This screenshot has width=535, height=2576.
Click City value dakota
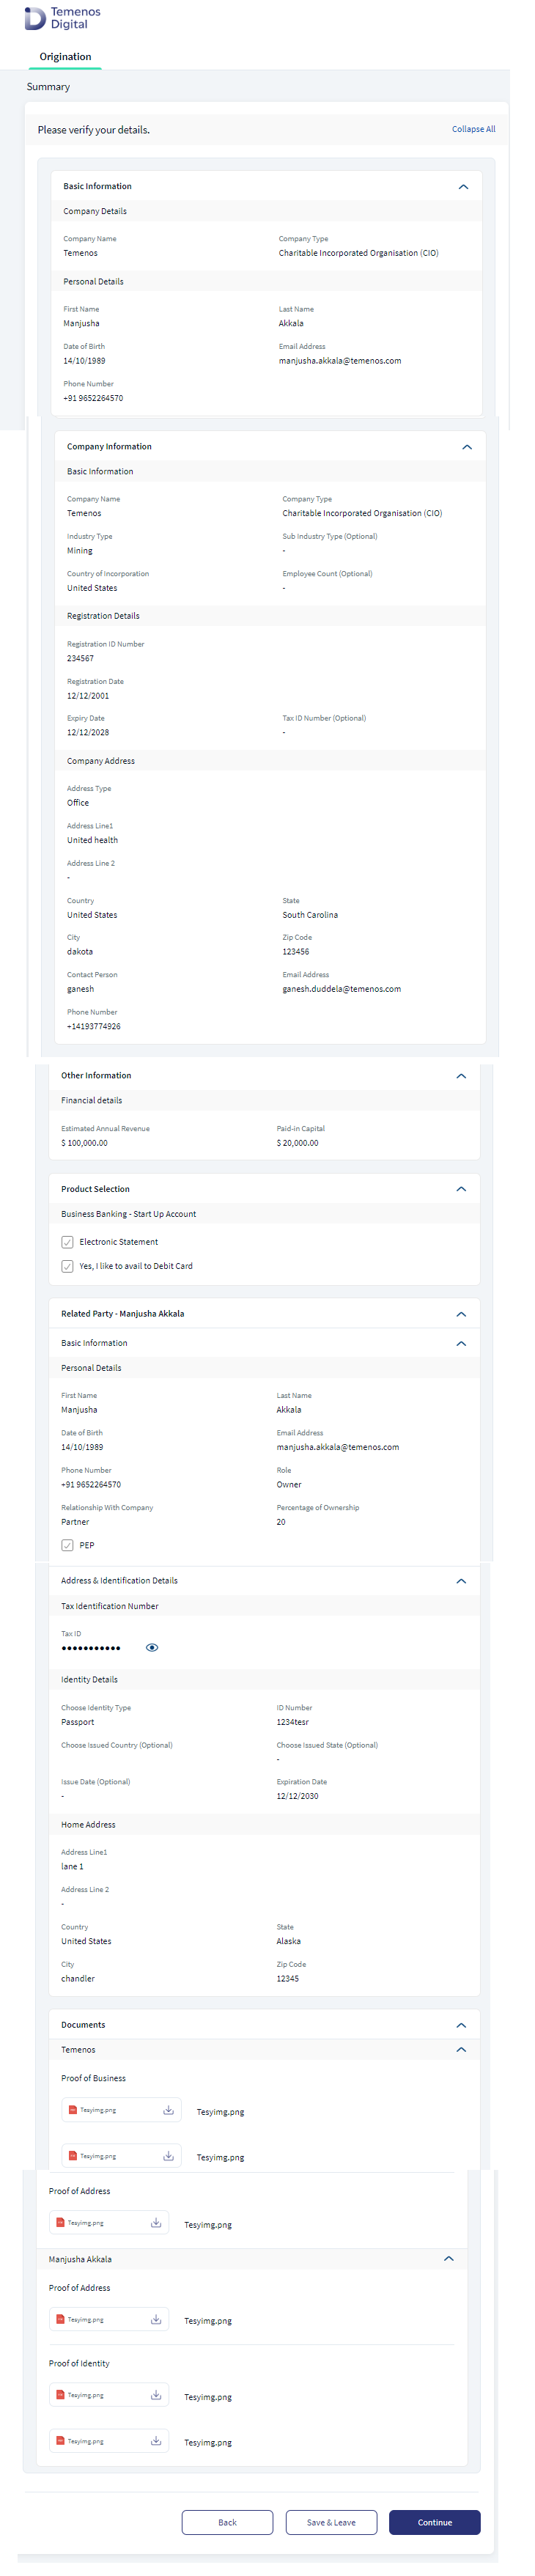(x=80, y=952)
